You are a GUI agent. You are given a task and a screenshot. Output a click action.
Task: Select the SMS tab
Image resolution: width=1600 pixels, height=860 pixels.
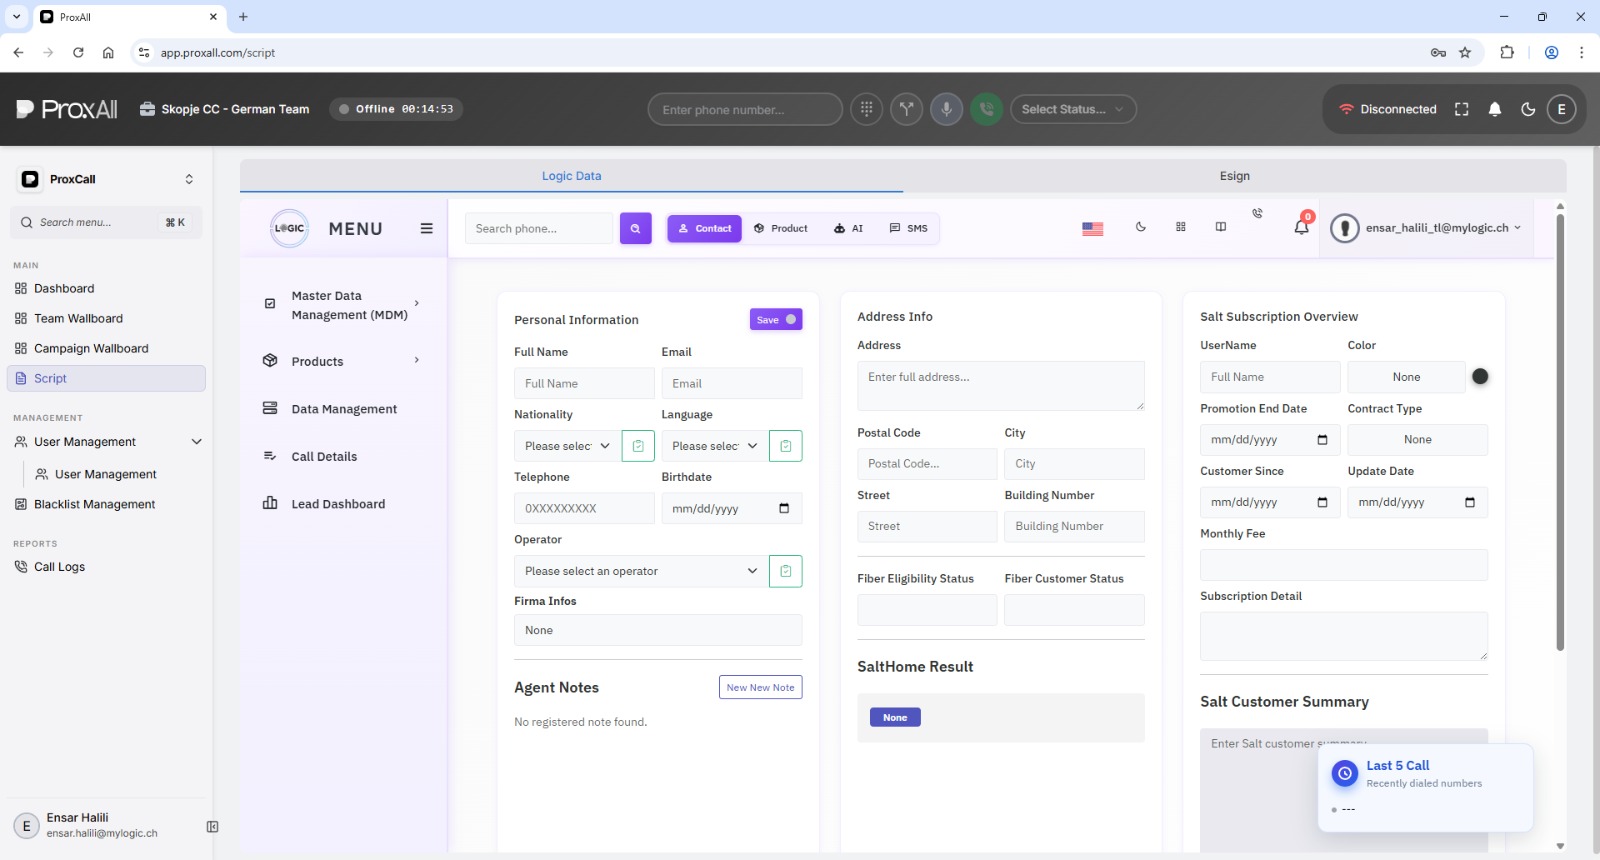pos(909,228)
